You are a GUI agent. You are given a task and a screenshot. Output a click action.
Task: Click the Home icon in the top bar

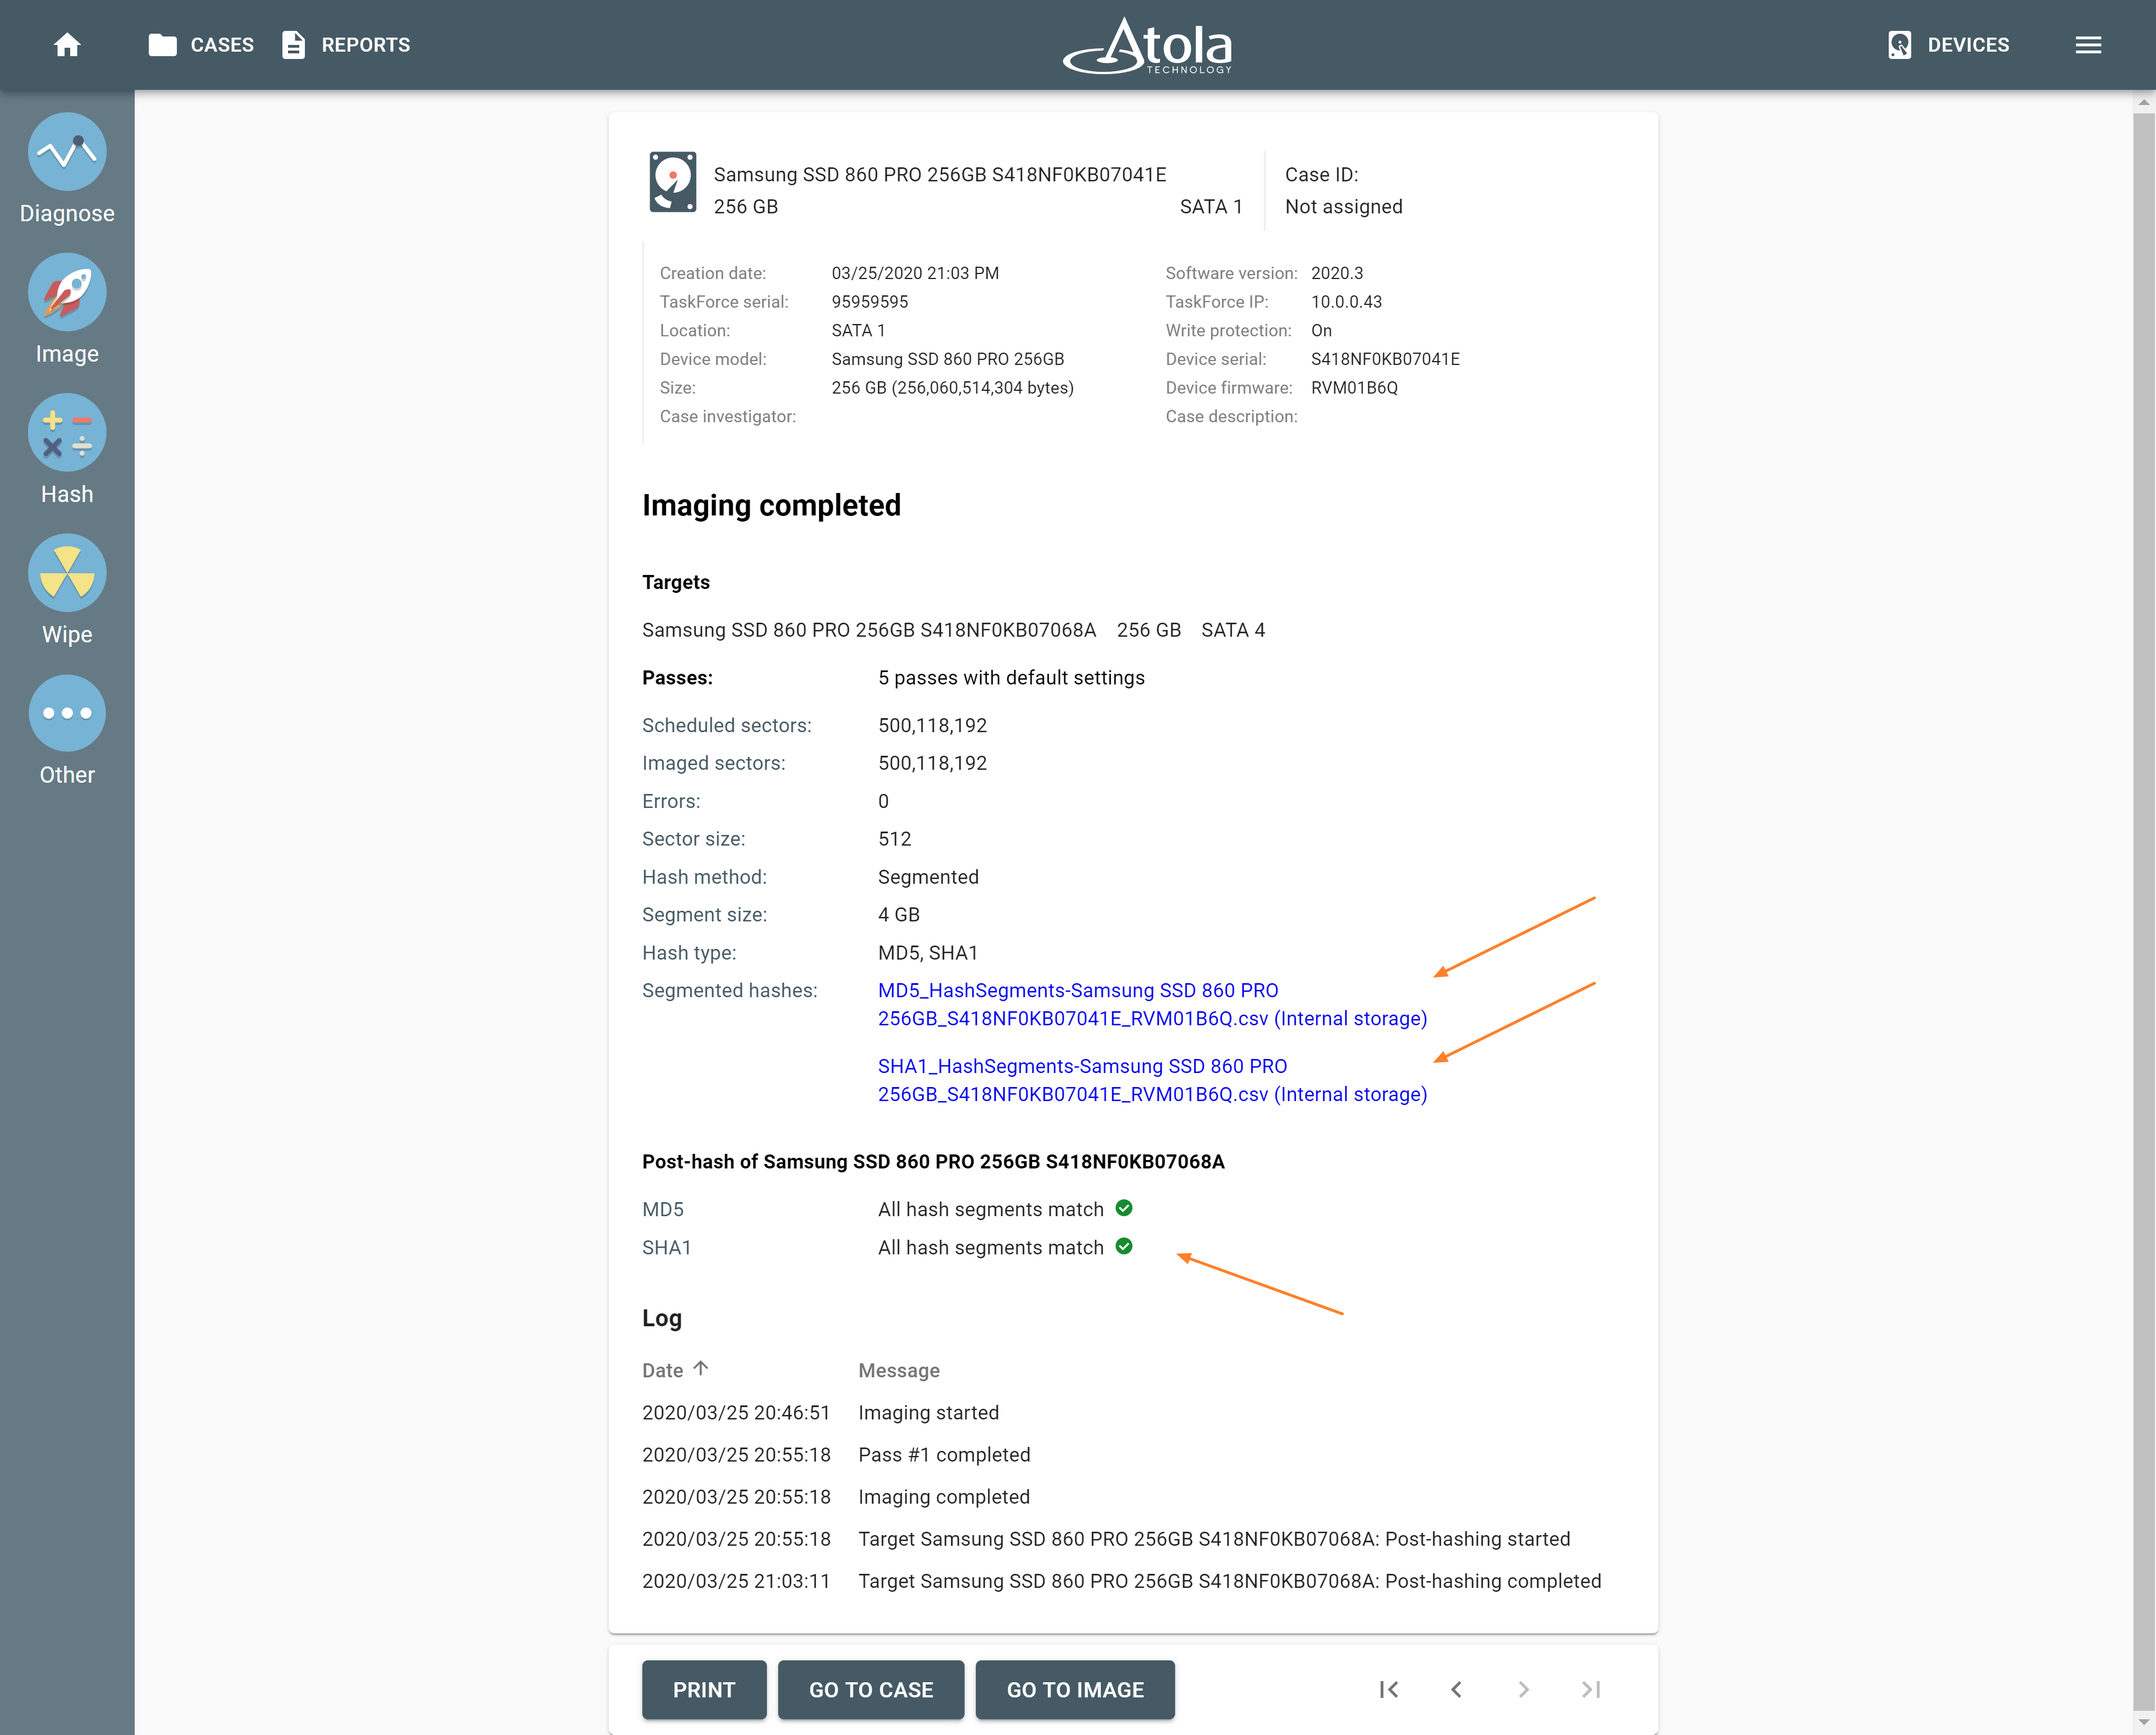(x=66, y=45)
